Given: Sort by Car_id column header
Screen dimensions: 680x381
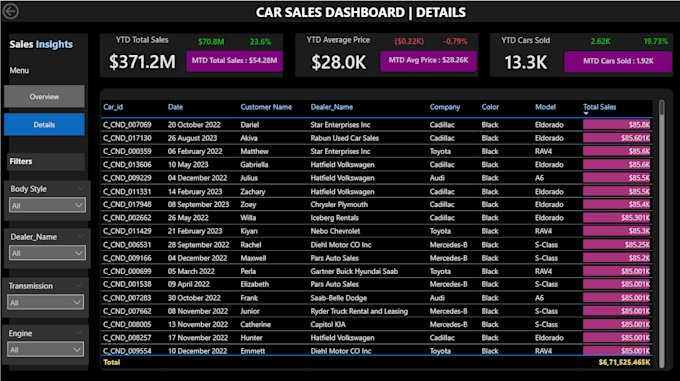Looking at the screenshot, I should click(113, 107).
